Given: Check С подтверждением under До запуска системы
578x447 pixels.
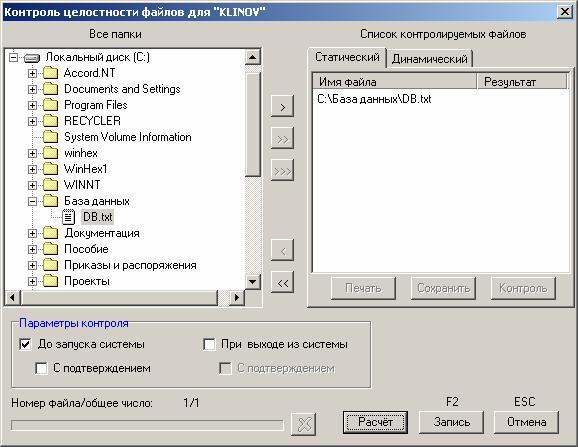Looking at the screenshot, I should point(41,368).
